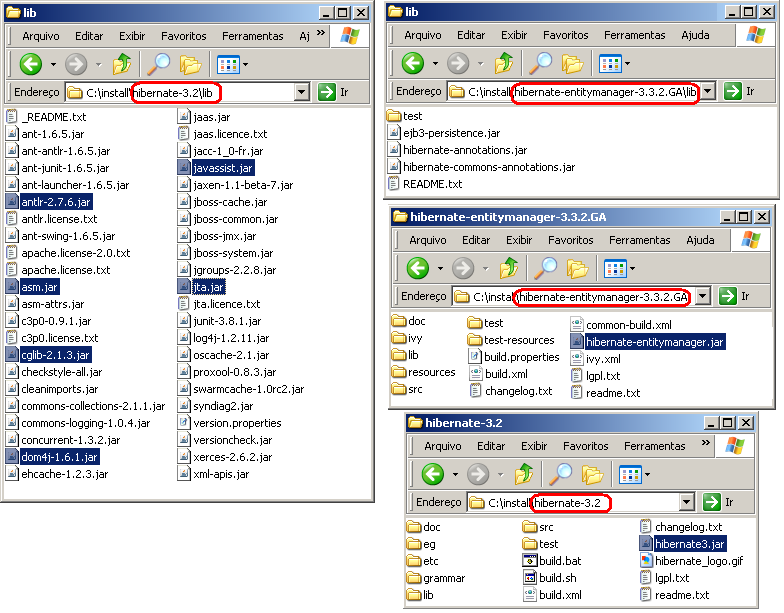
Task: Select dom4j-1.6.1.jar file
Action: click(52, 456)
